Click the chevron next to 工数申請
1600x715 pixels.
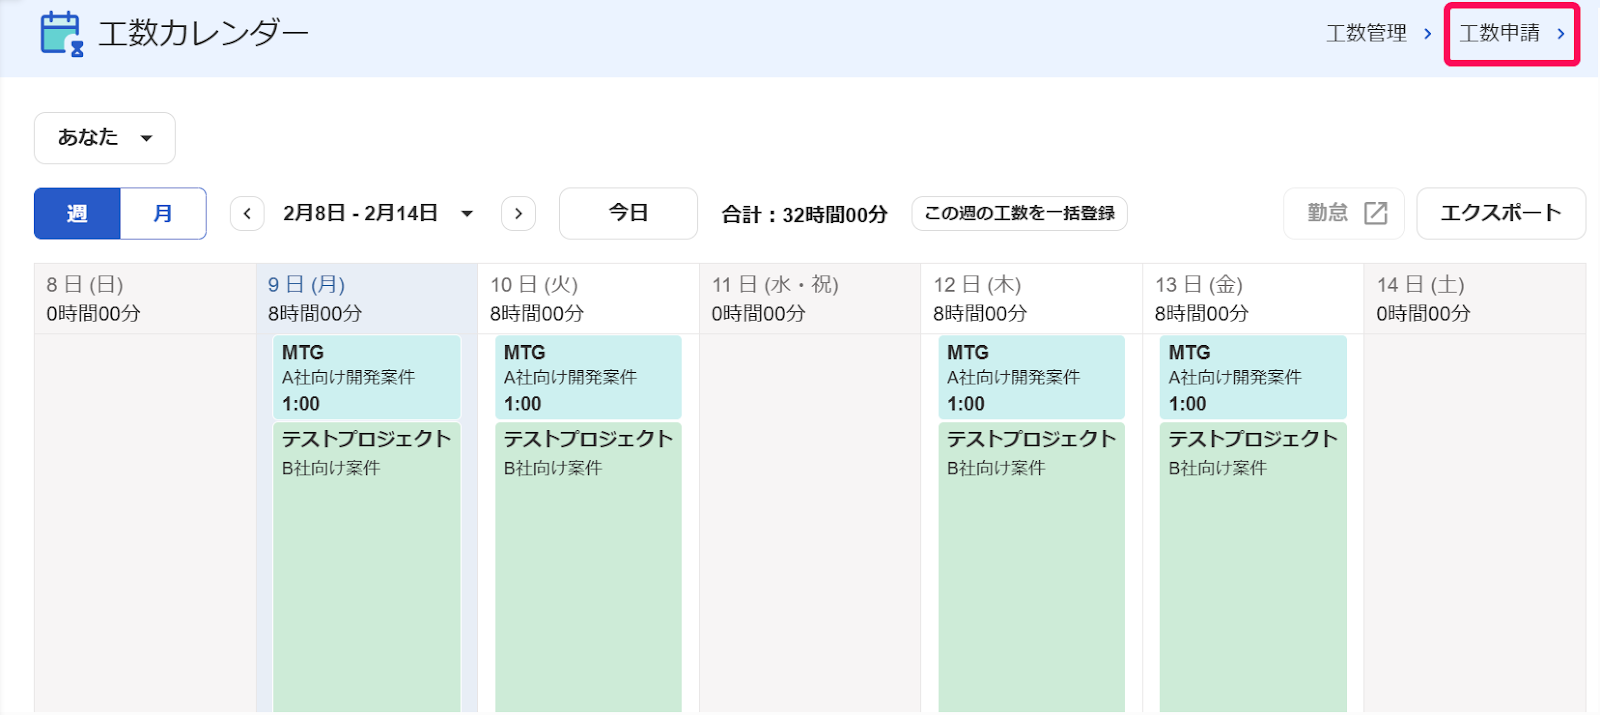pos(1560,34)
